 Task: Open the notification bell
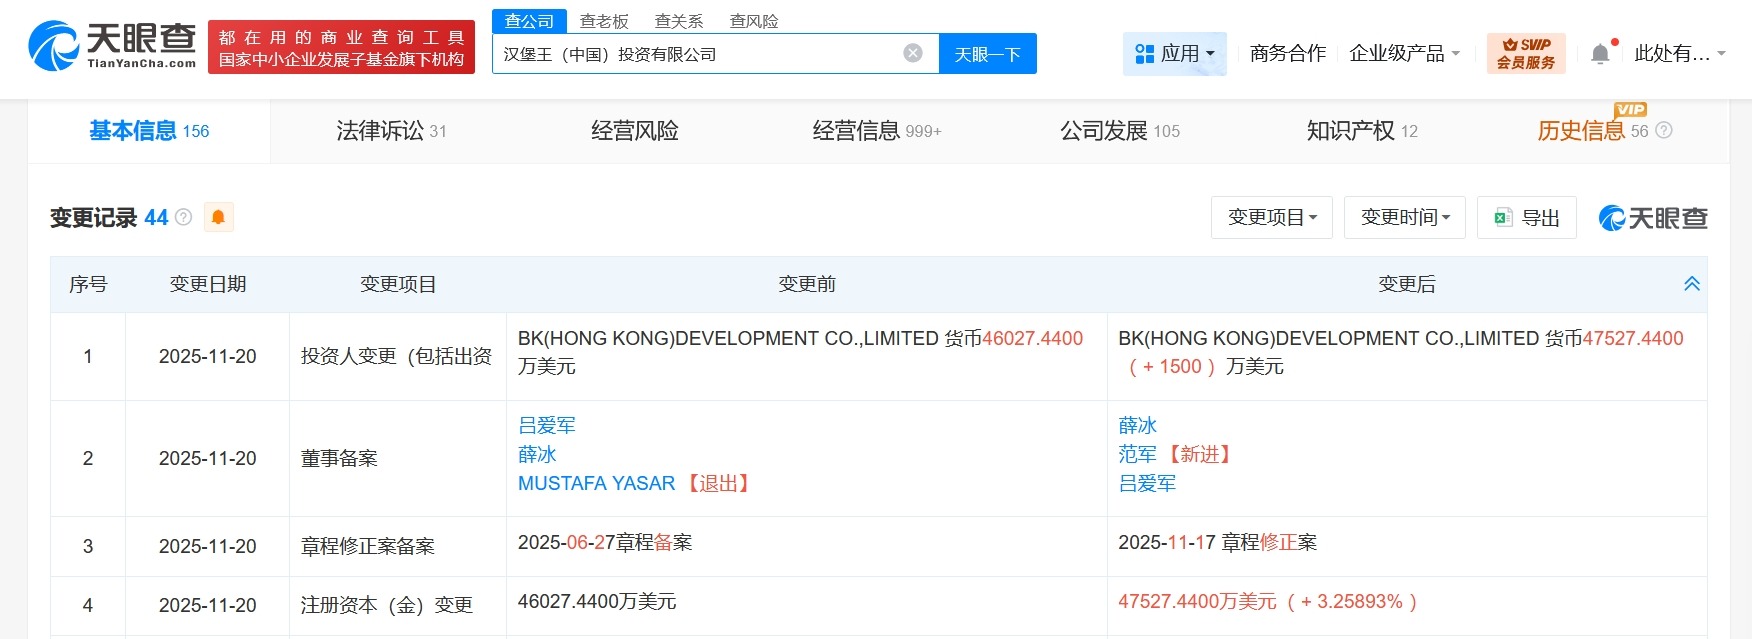tap(1600, 53)
